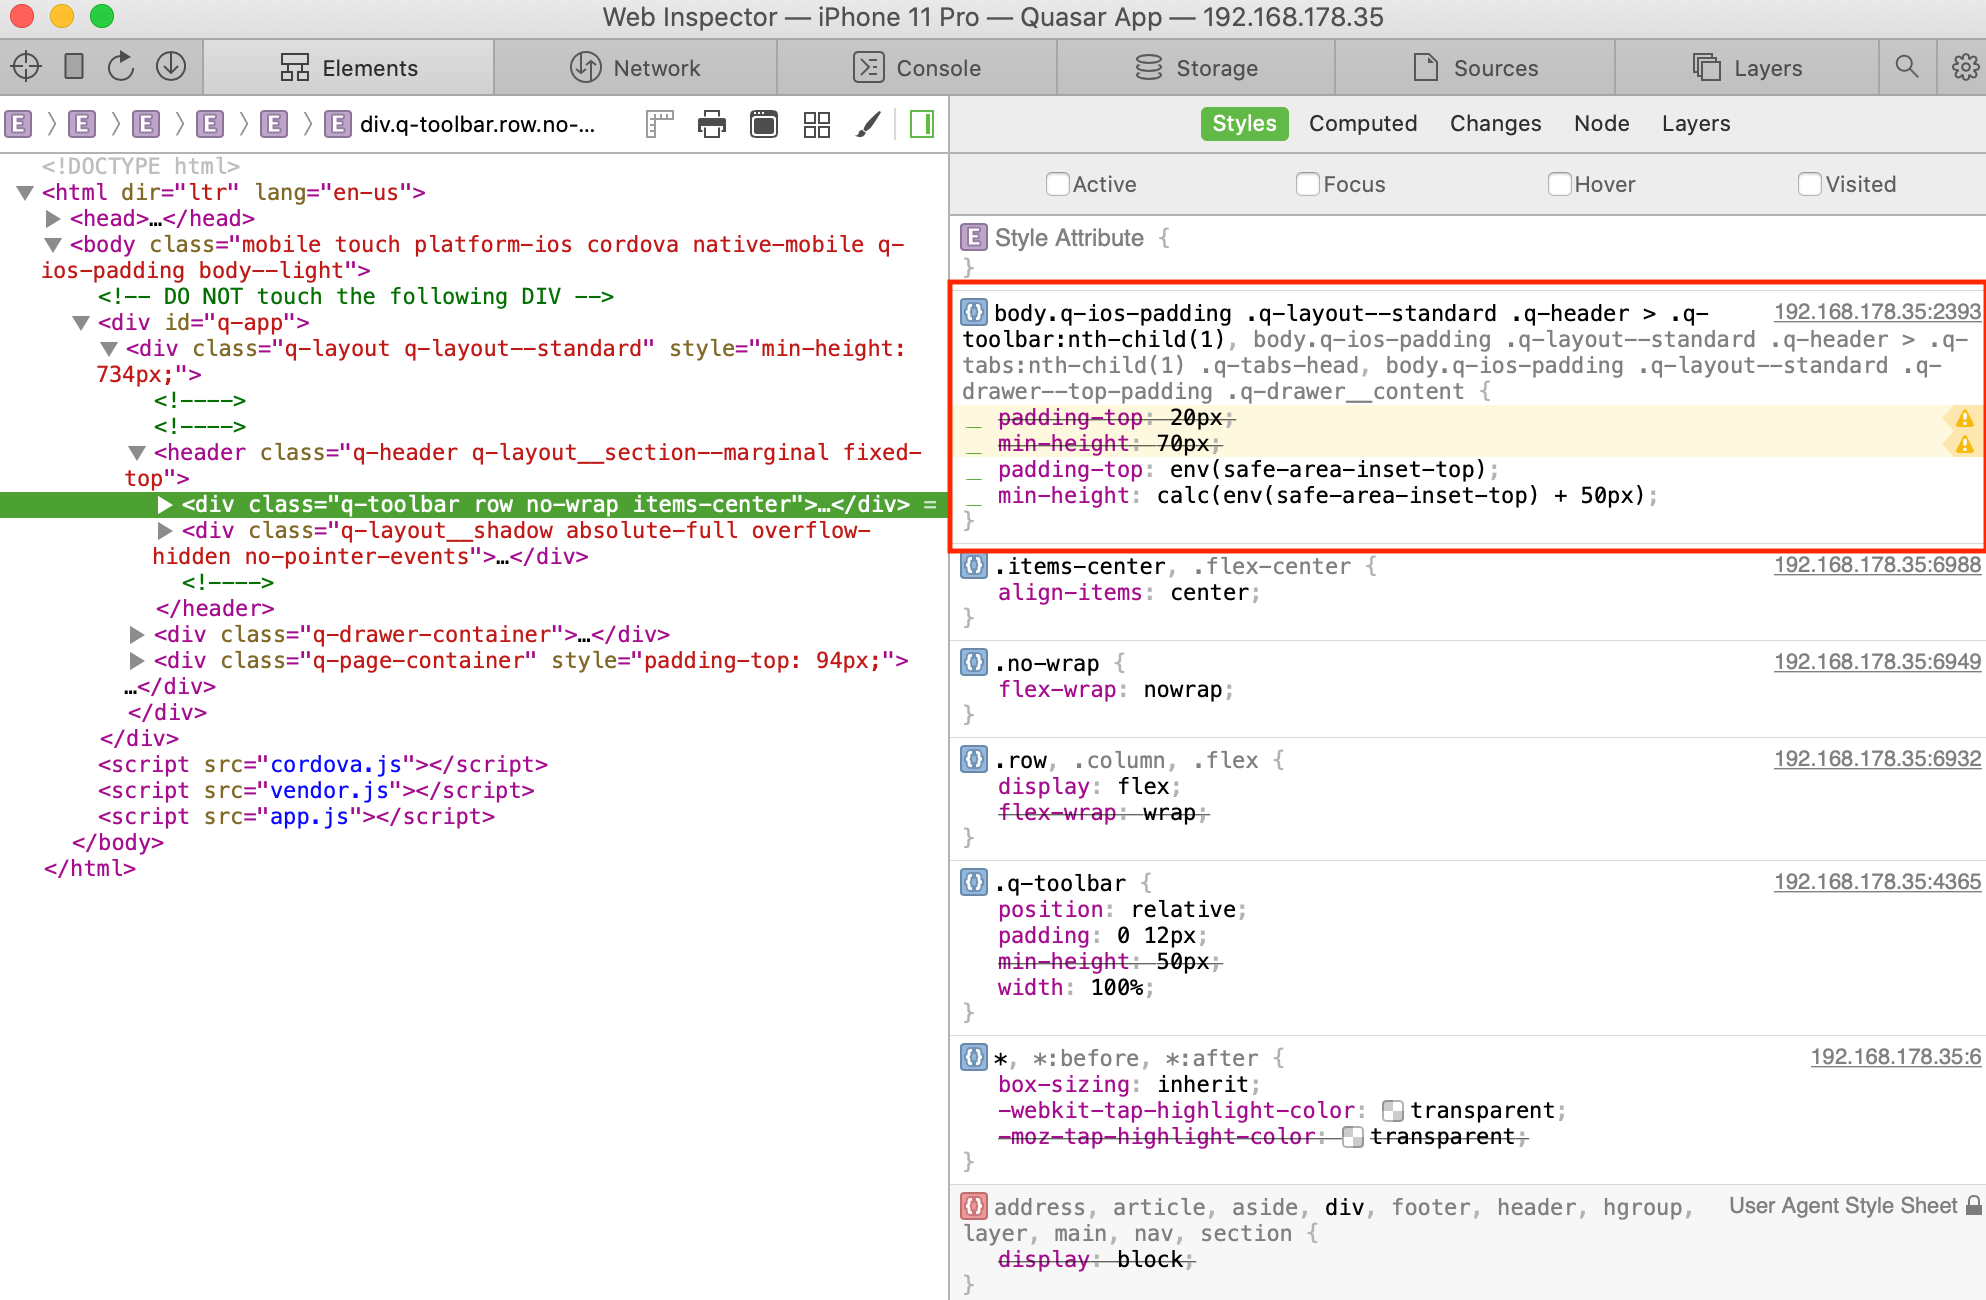Enable the Hover pseudo-class checkbox
1986x1300 pixels.
coord(1559,184)
